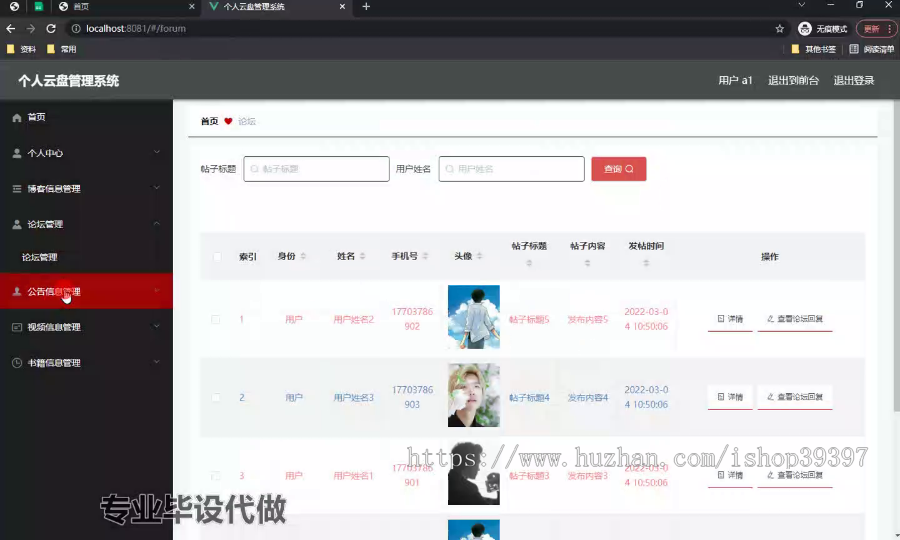Screen dimensions: 900x540
Task: Open the browser tab search dropdown
Action: tap(802, 5)
